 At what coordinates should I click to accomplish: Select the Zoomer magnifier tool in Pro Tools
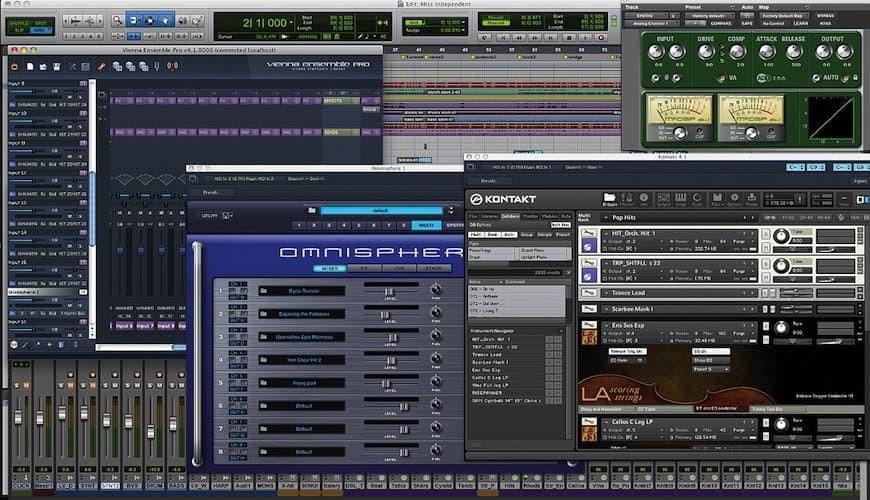pyautogui.click(x=118, y=21)
